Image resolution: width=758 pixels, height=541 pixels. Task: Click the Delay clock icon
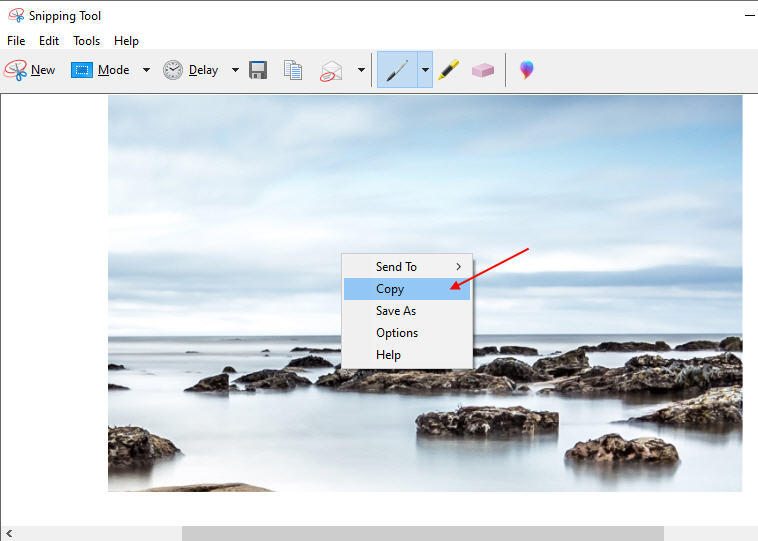[x=173, y=70]
